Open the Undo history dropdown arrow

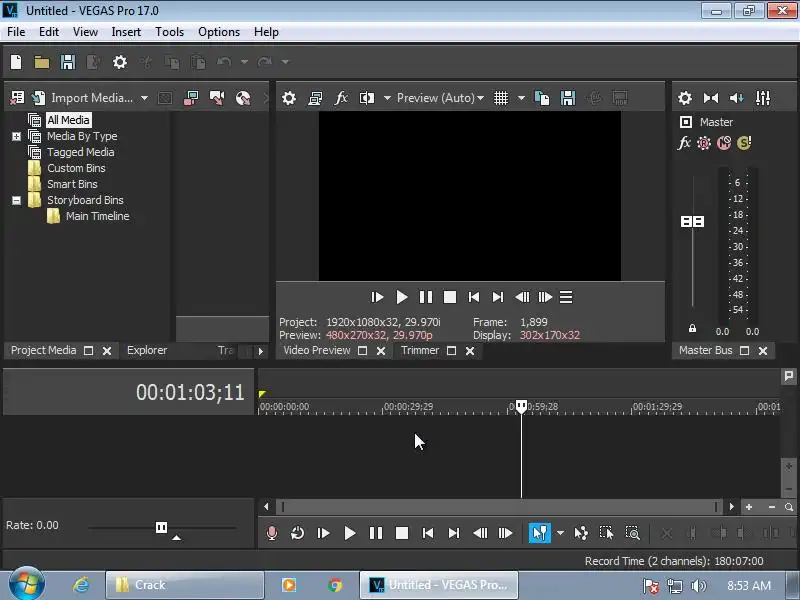244,62
